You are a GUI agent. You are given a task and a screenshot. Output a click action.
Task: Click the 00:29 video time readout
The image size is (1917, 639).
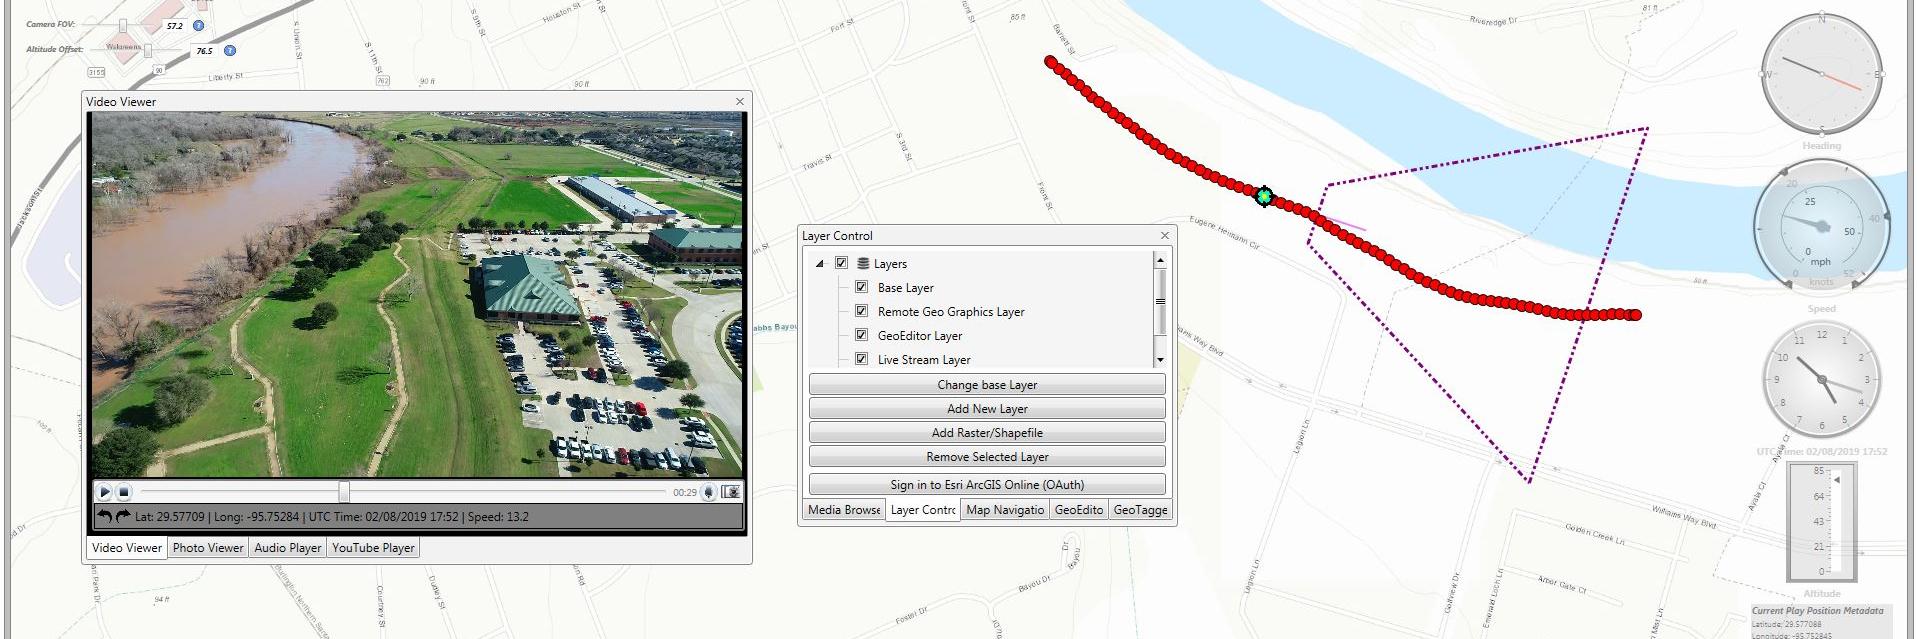pyautogui.click(x=685, y=492)
